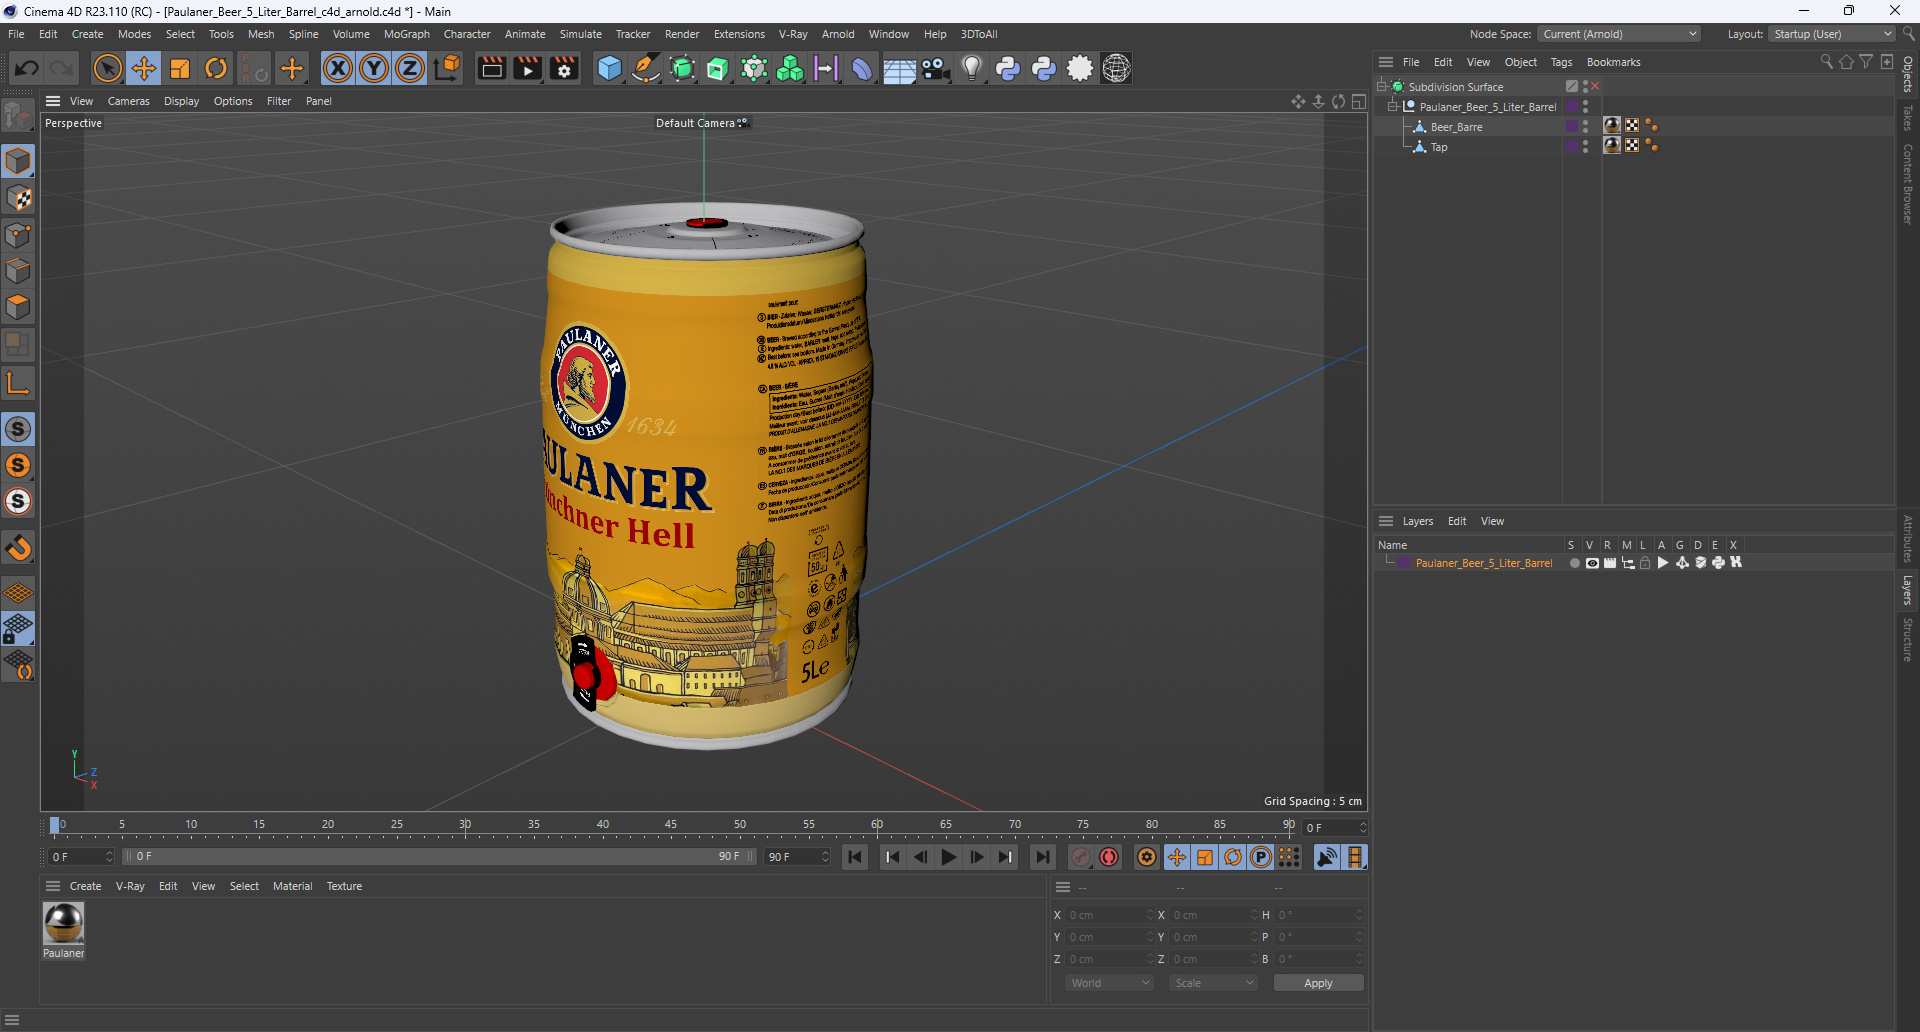Click Beer_Barre material tag swatch
Viewport: 1920px width, 1032px height.
(1612, 126)
